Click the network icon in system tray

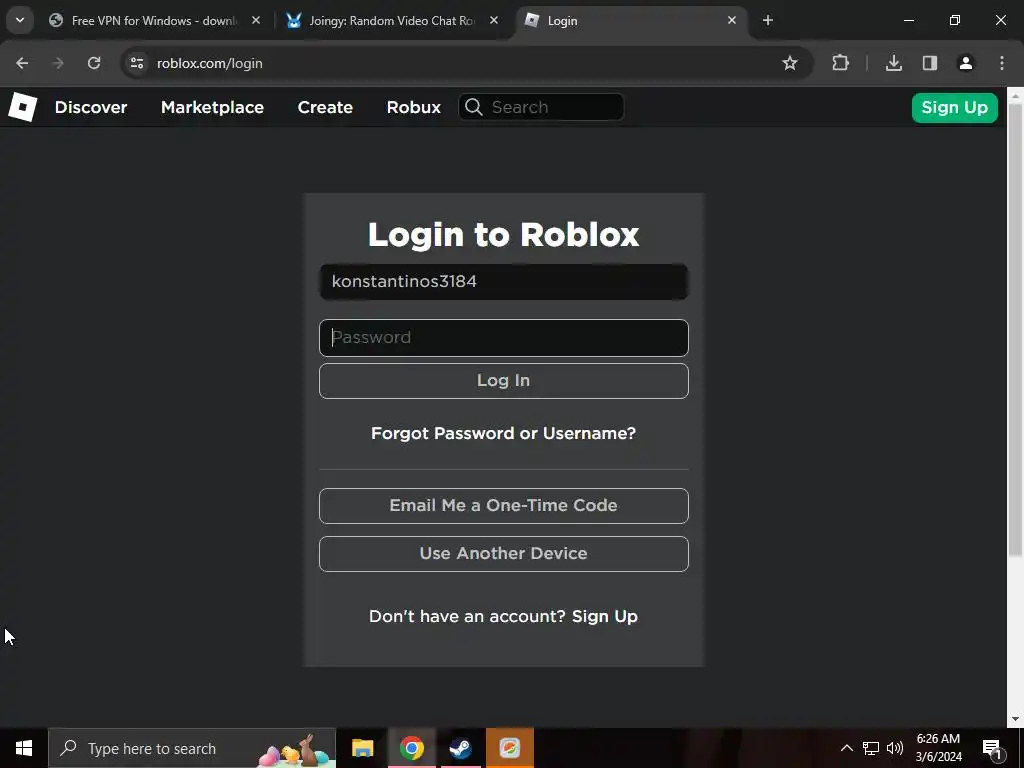tap(871, 748)
